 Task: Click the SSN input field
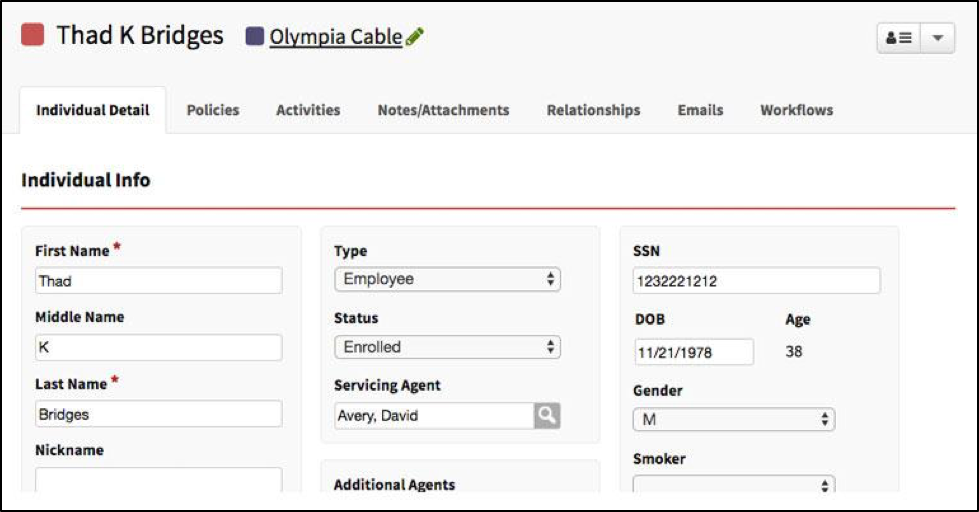757,281
